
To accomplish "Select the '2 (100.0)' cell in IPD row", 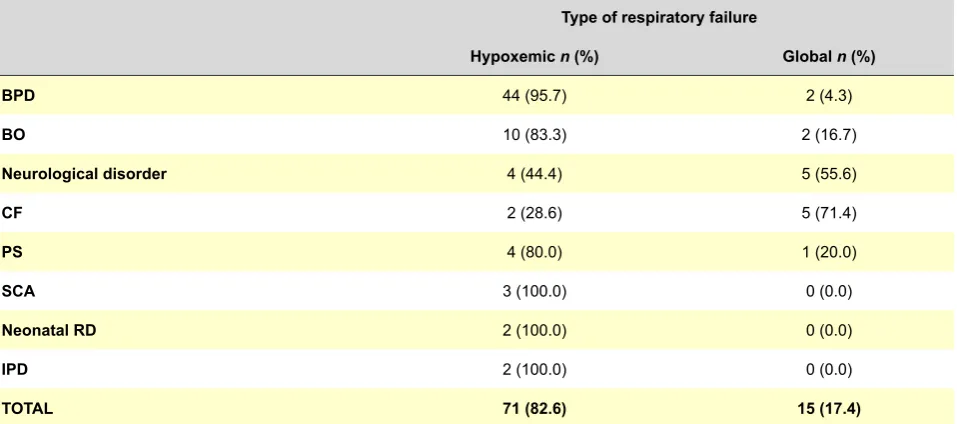I will (534, 369).
